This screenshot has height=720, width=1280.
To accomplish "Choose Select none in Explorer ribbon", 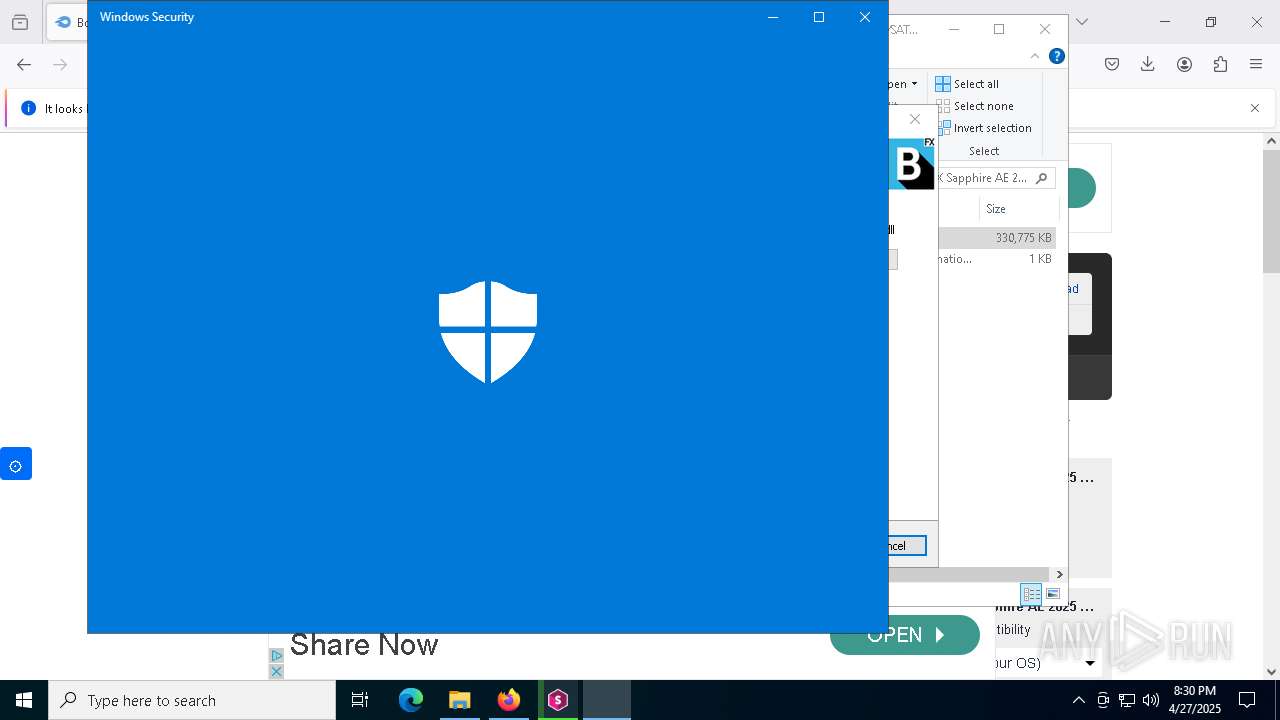I will [974, 106].
